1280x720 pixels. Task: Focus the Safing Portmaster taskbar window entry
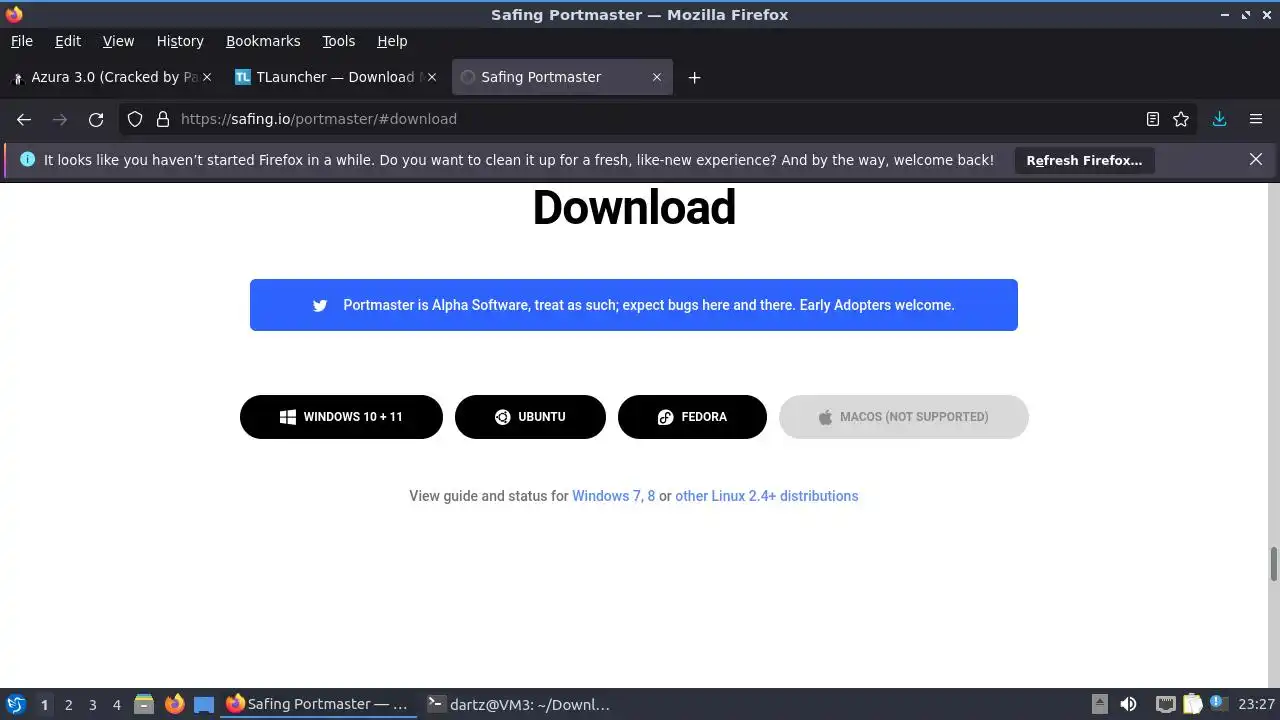coord(318,704)
